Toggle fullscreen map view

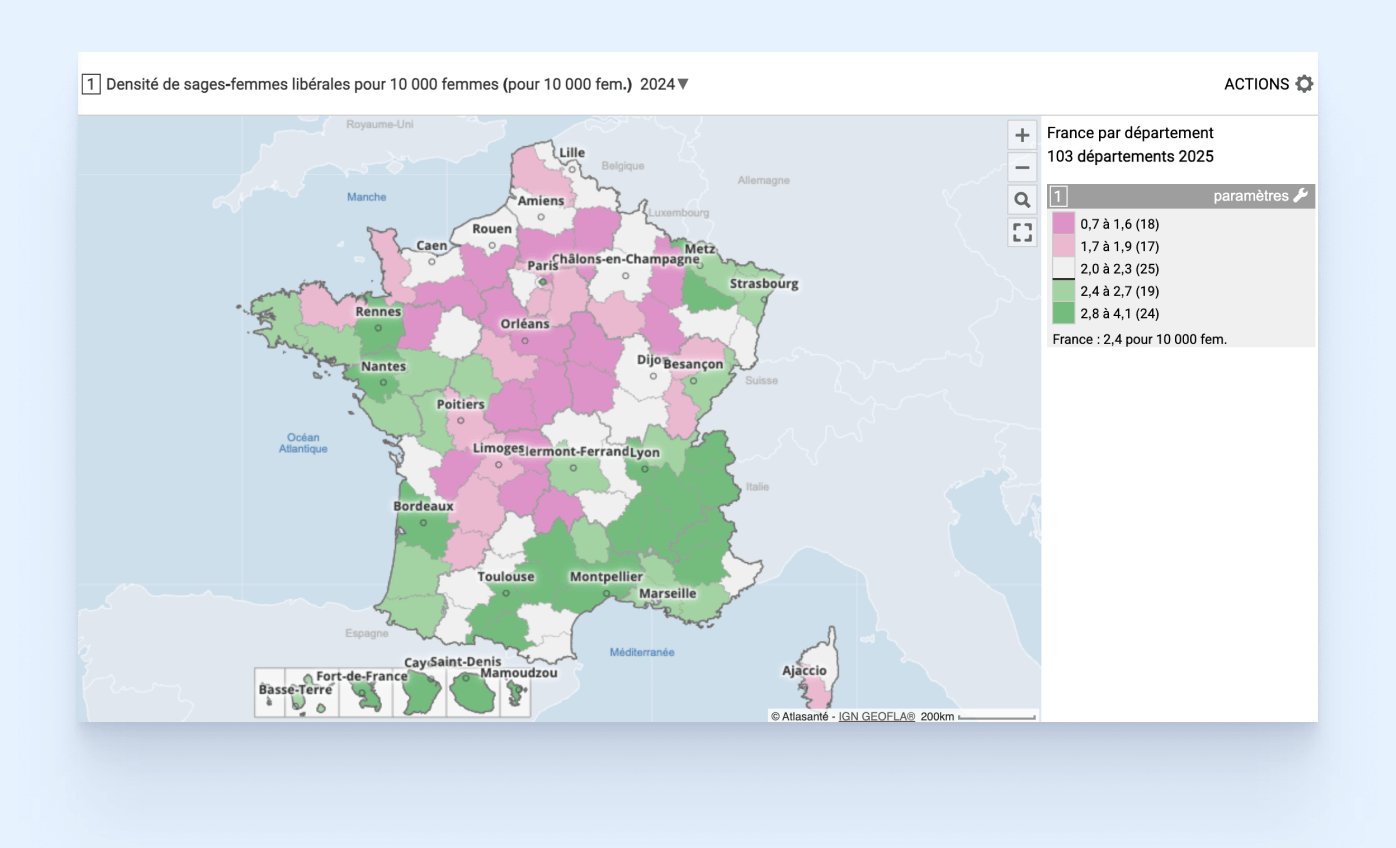pyautogui.click(x=1022, y=233)
